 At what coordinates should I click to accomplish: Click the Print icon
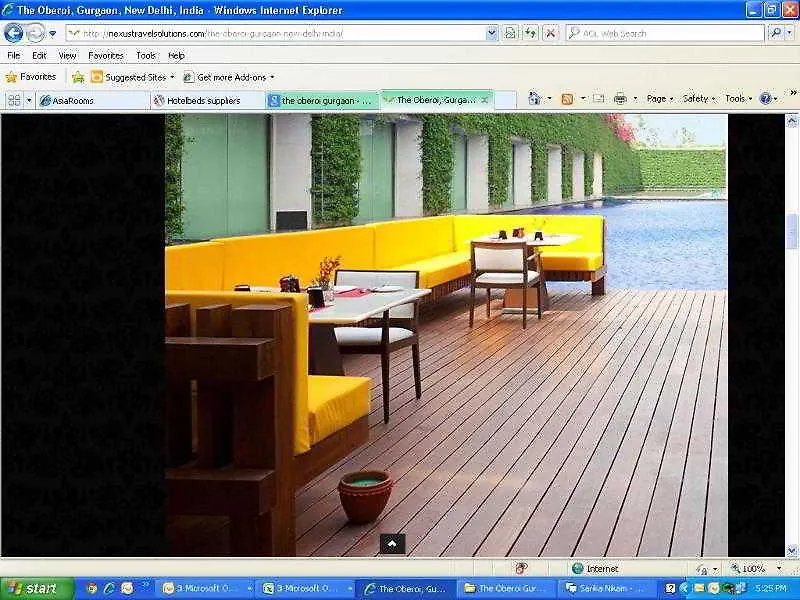(620, 98)
